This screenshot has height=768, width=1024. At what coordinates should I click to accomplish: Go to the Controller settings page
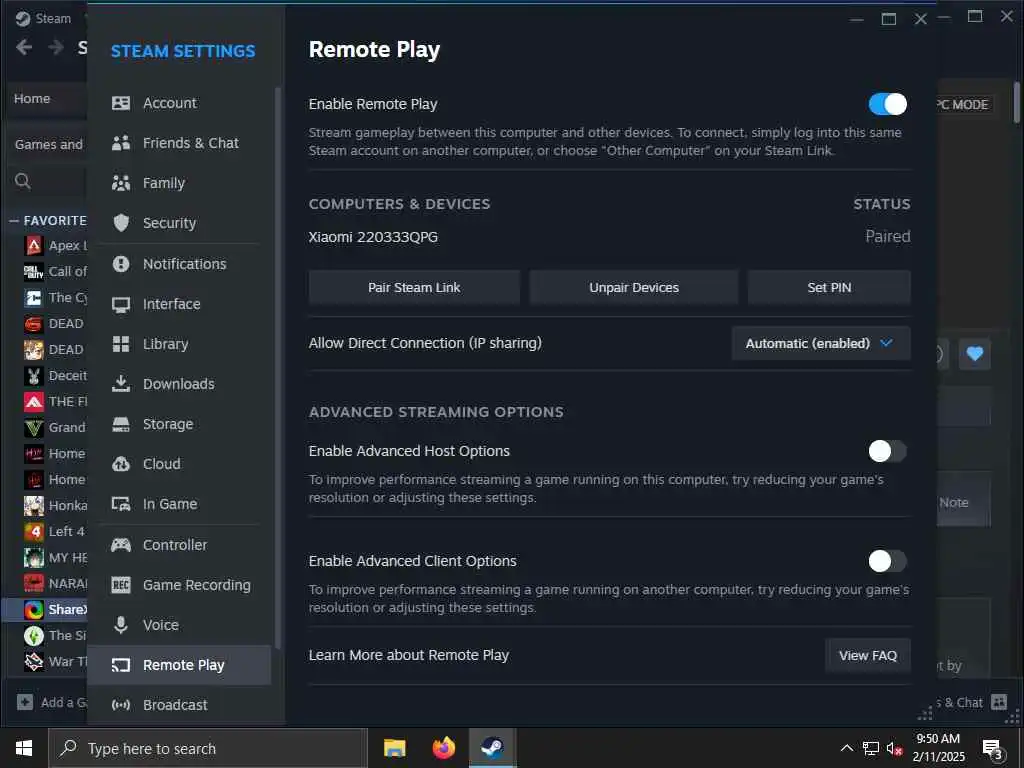tap(180, 545)
